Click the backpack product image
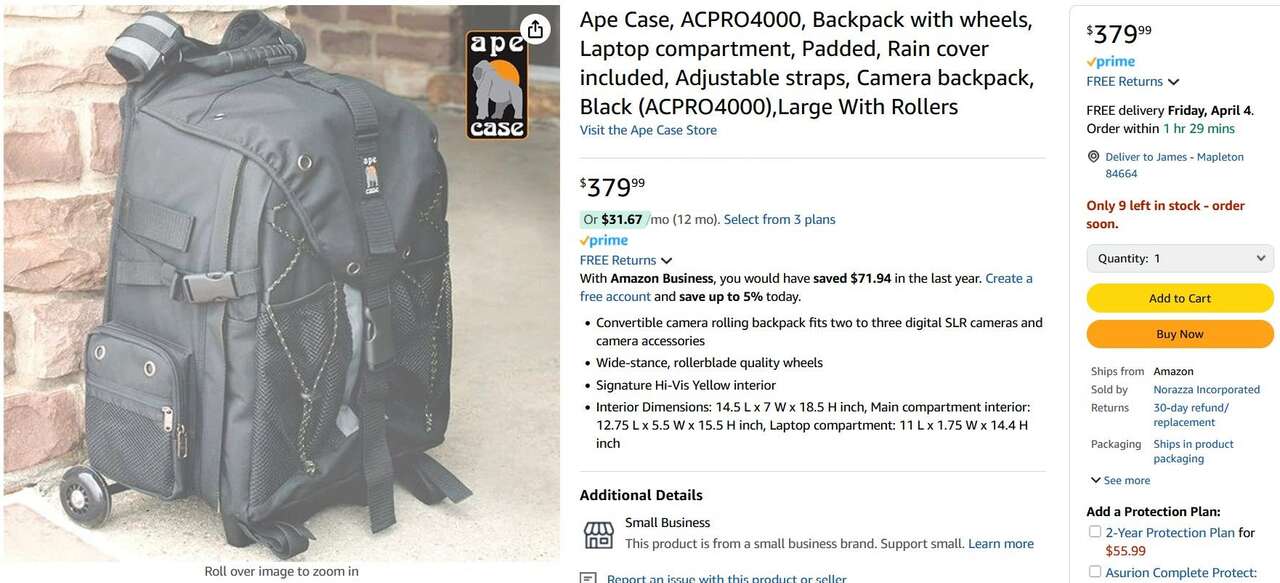Viewport: 1280px width, 583px height. pyautogui.click(x=281, y=283)
